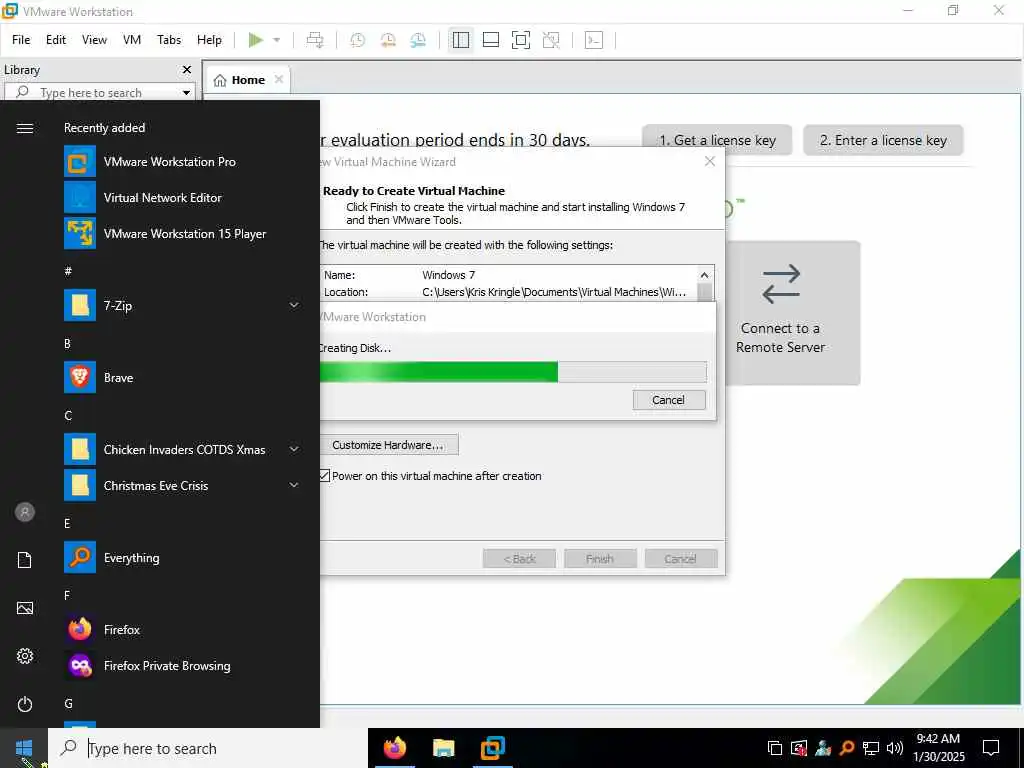This screenshot has width=1024, height=768.
Task: Click the green Power On play icon
Action: click(x=255, y=40)
